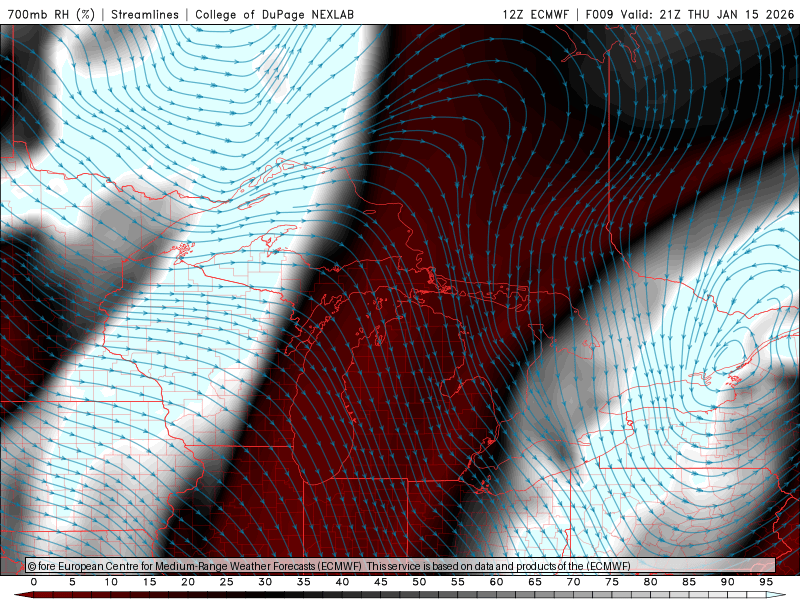Viewport: 800px width, 600px height.
Task: Click the '85' value on color scale
Action: pos(689,582)
